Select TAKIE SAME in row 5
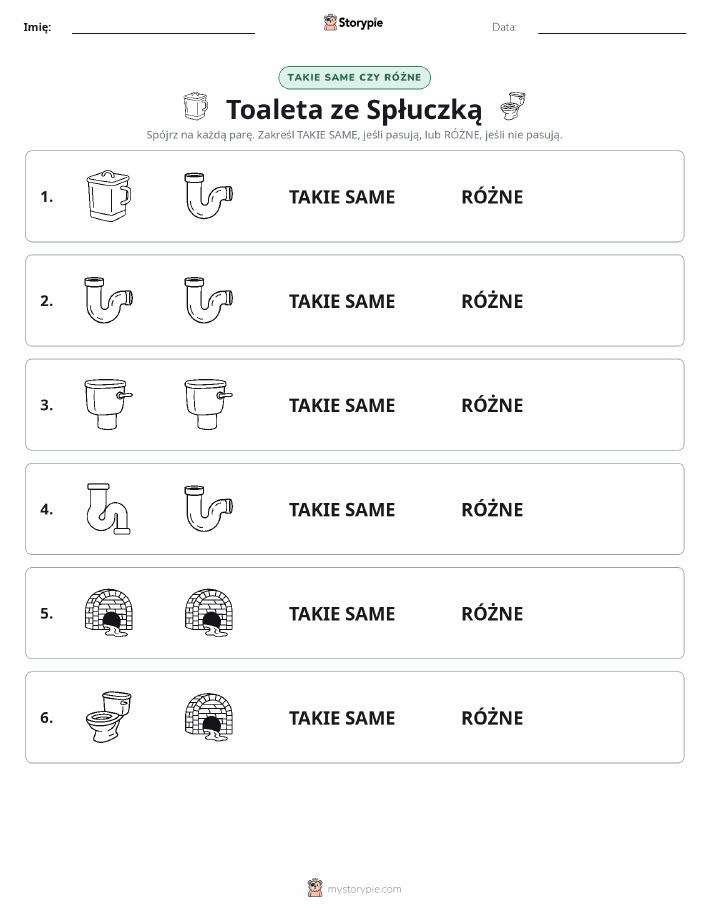 pyautogui.click(x=342, y=613)
